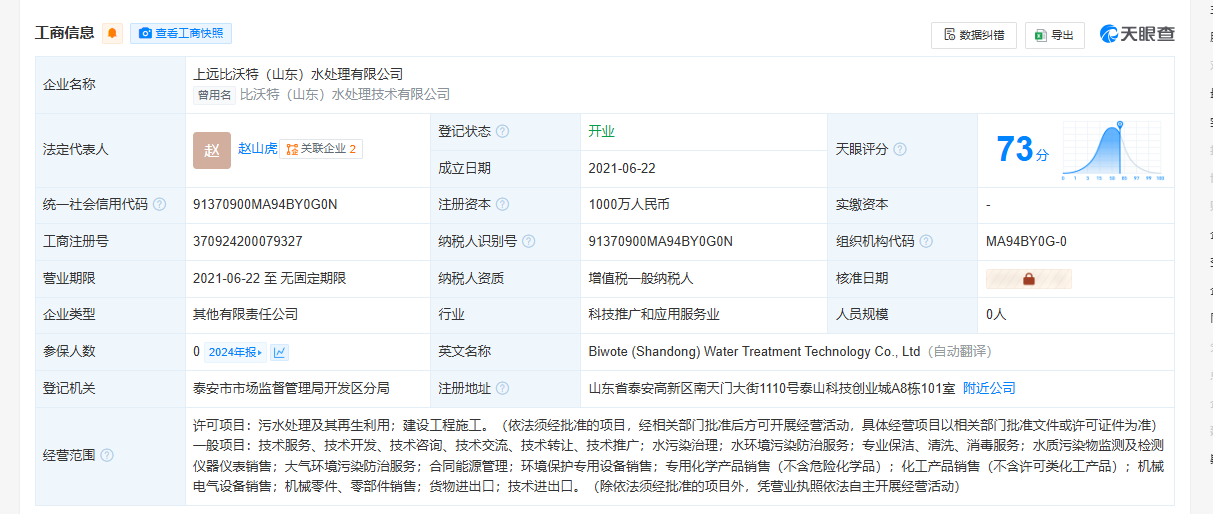
Task: Export data with 导出 button
Action: point(1054,35)
